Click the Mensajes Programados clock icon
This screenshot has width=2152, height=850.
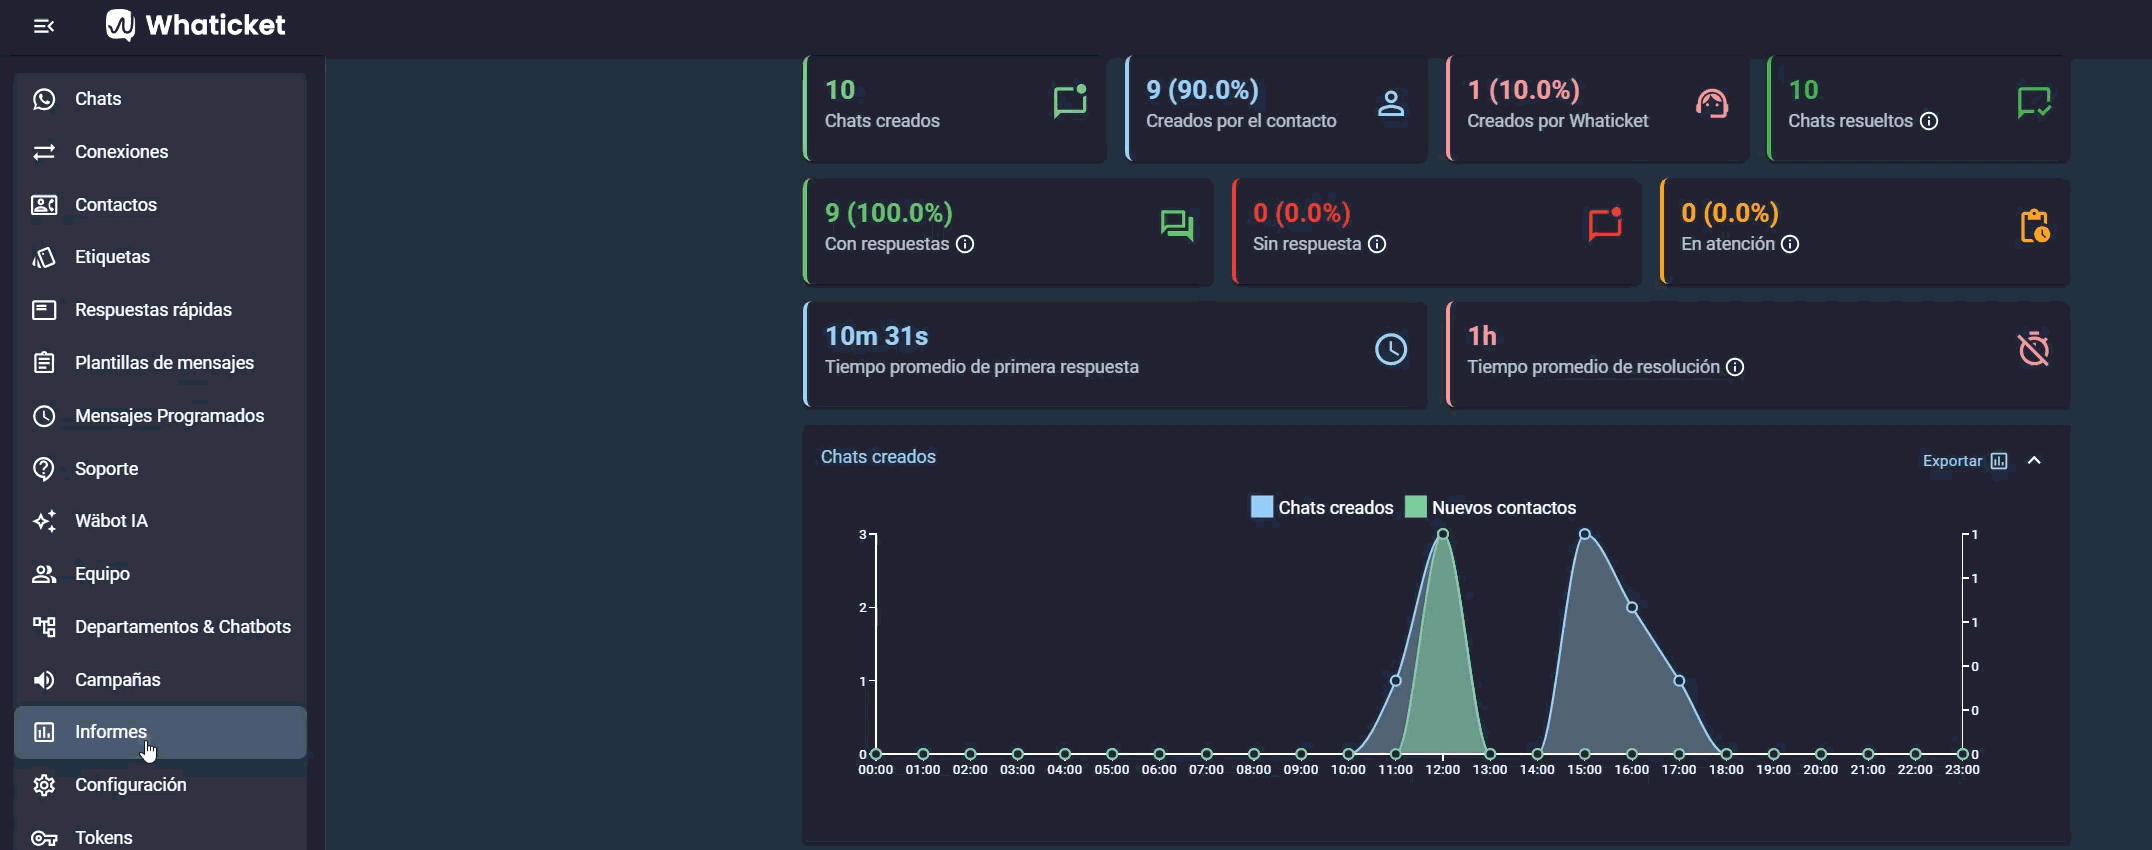pyautogui.click(x=44, y=416)
